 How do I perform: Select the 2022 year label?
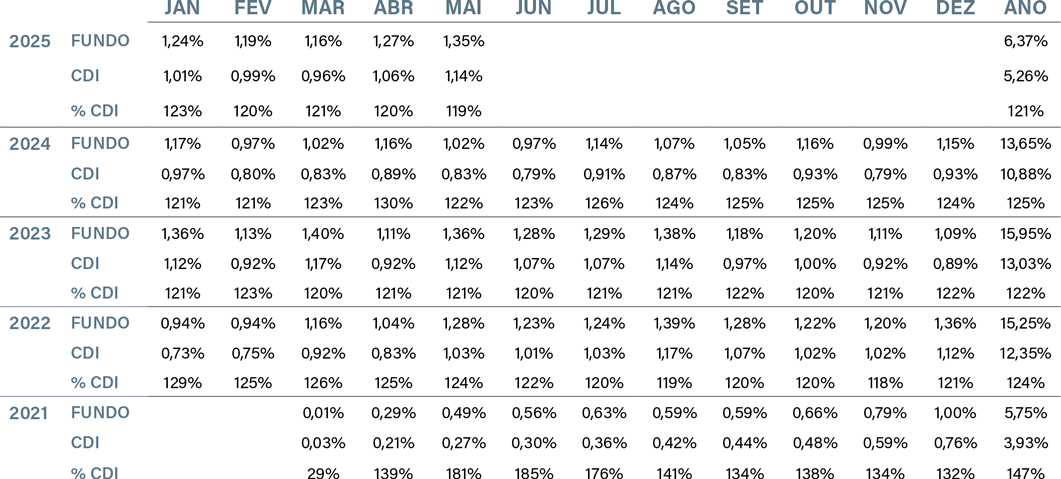pos(30,323)
